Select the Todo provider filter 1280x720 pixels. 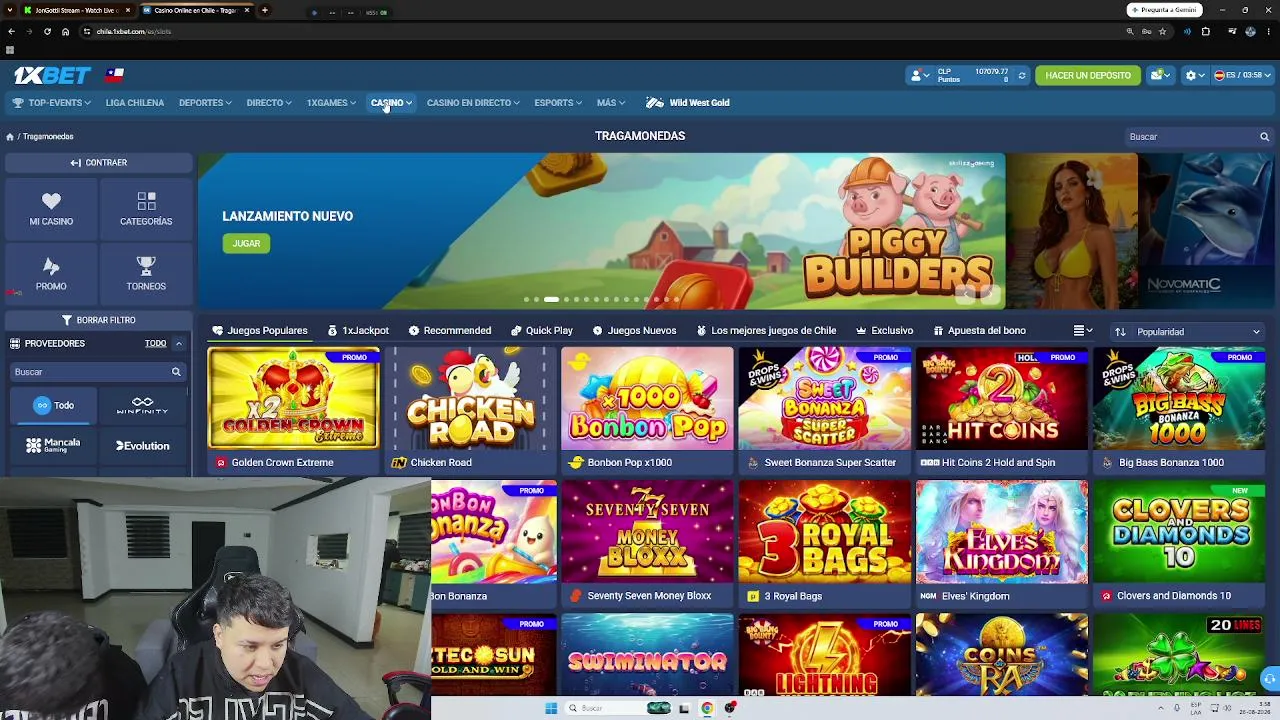point(54,406)
